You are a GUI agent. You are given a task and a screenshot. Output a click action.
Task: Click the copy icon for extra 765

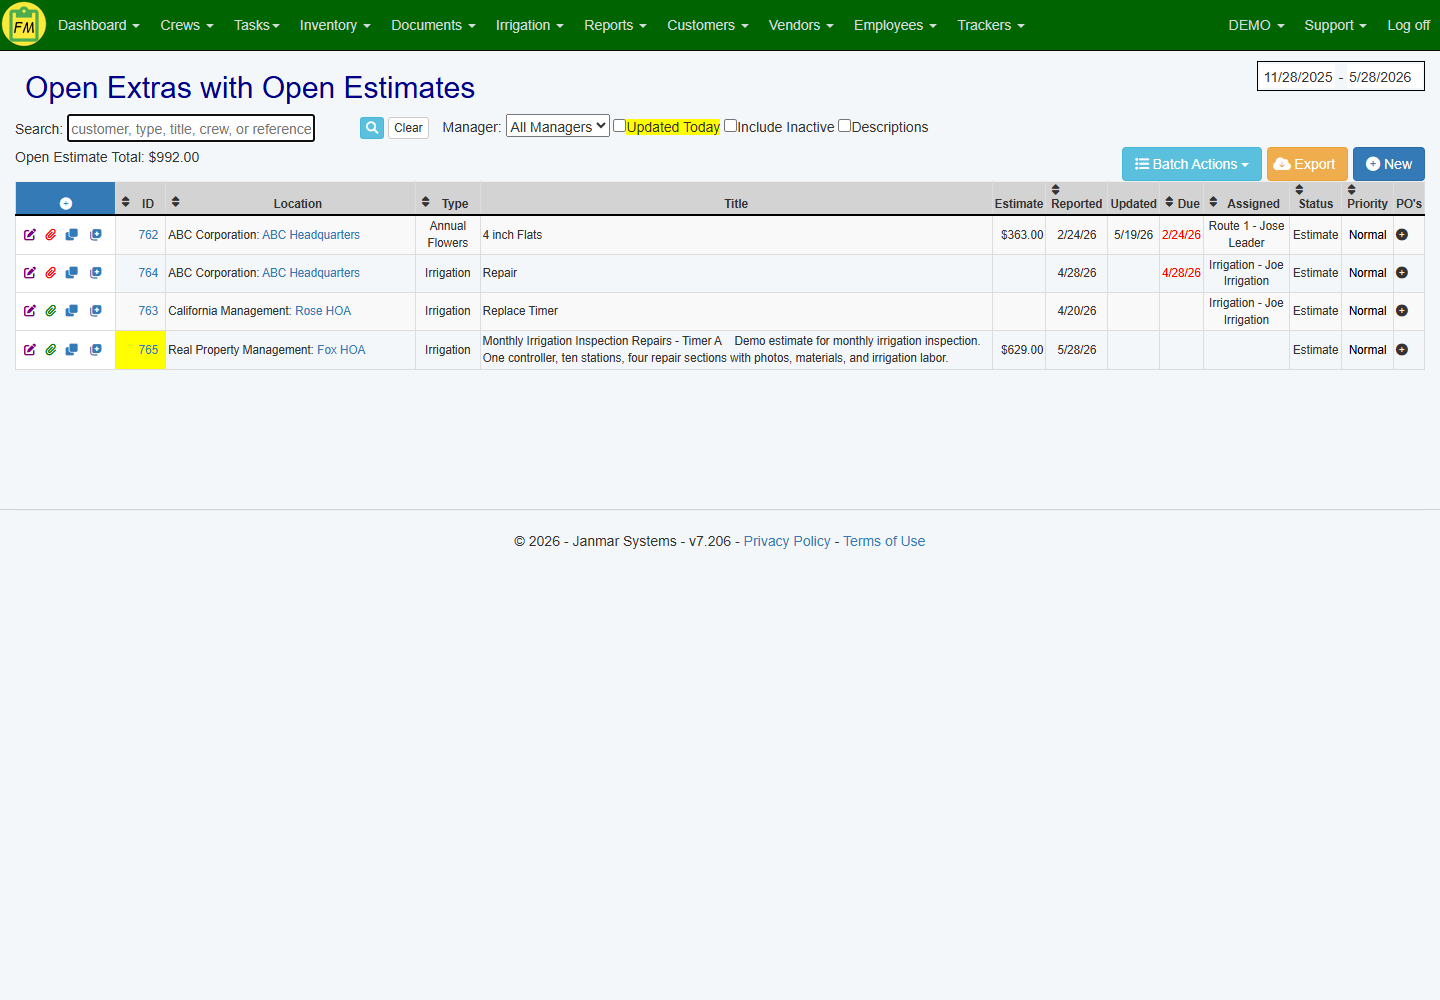[72, 350]
